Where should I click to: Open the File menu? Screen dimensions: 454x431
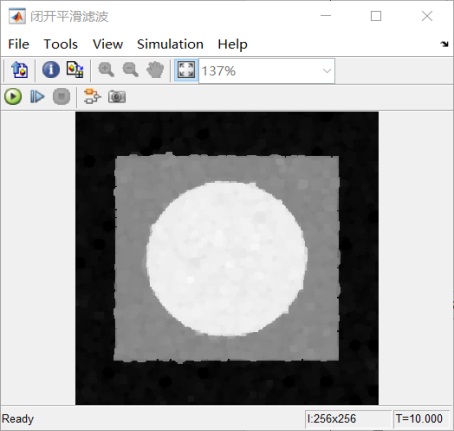pos(19,44)
